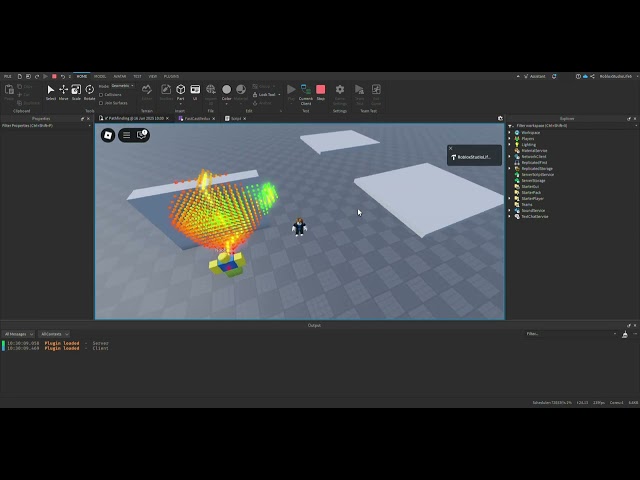Expand the SoundService node
Image resolution: width=640 pixels, height=480 pixels.
coord(509,211)
